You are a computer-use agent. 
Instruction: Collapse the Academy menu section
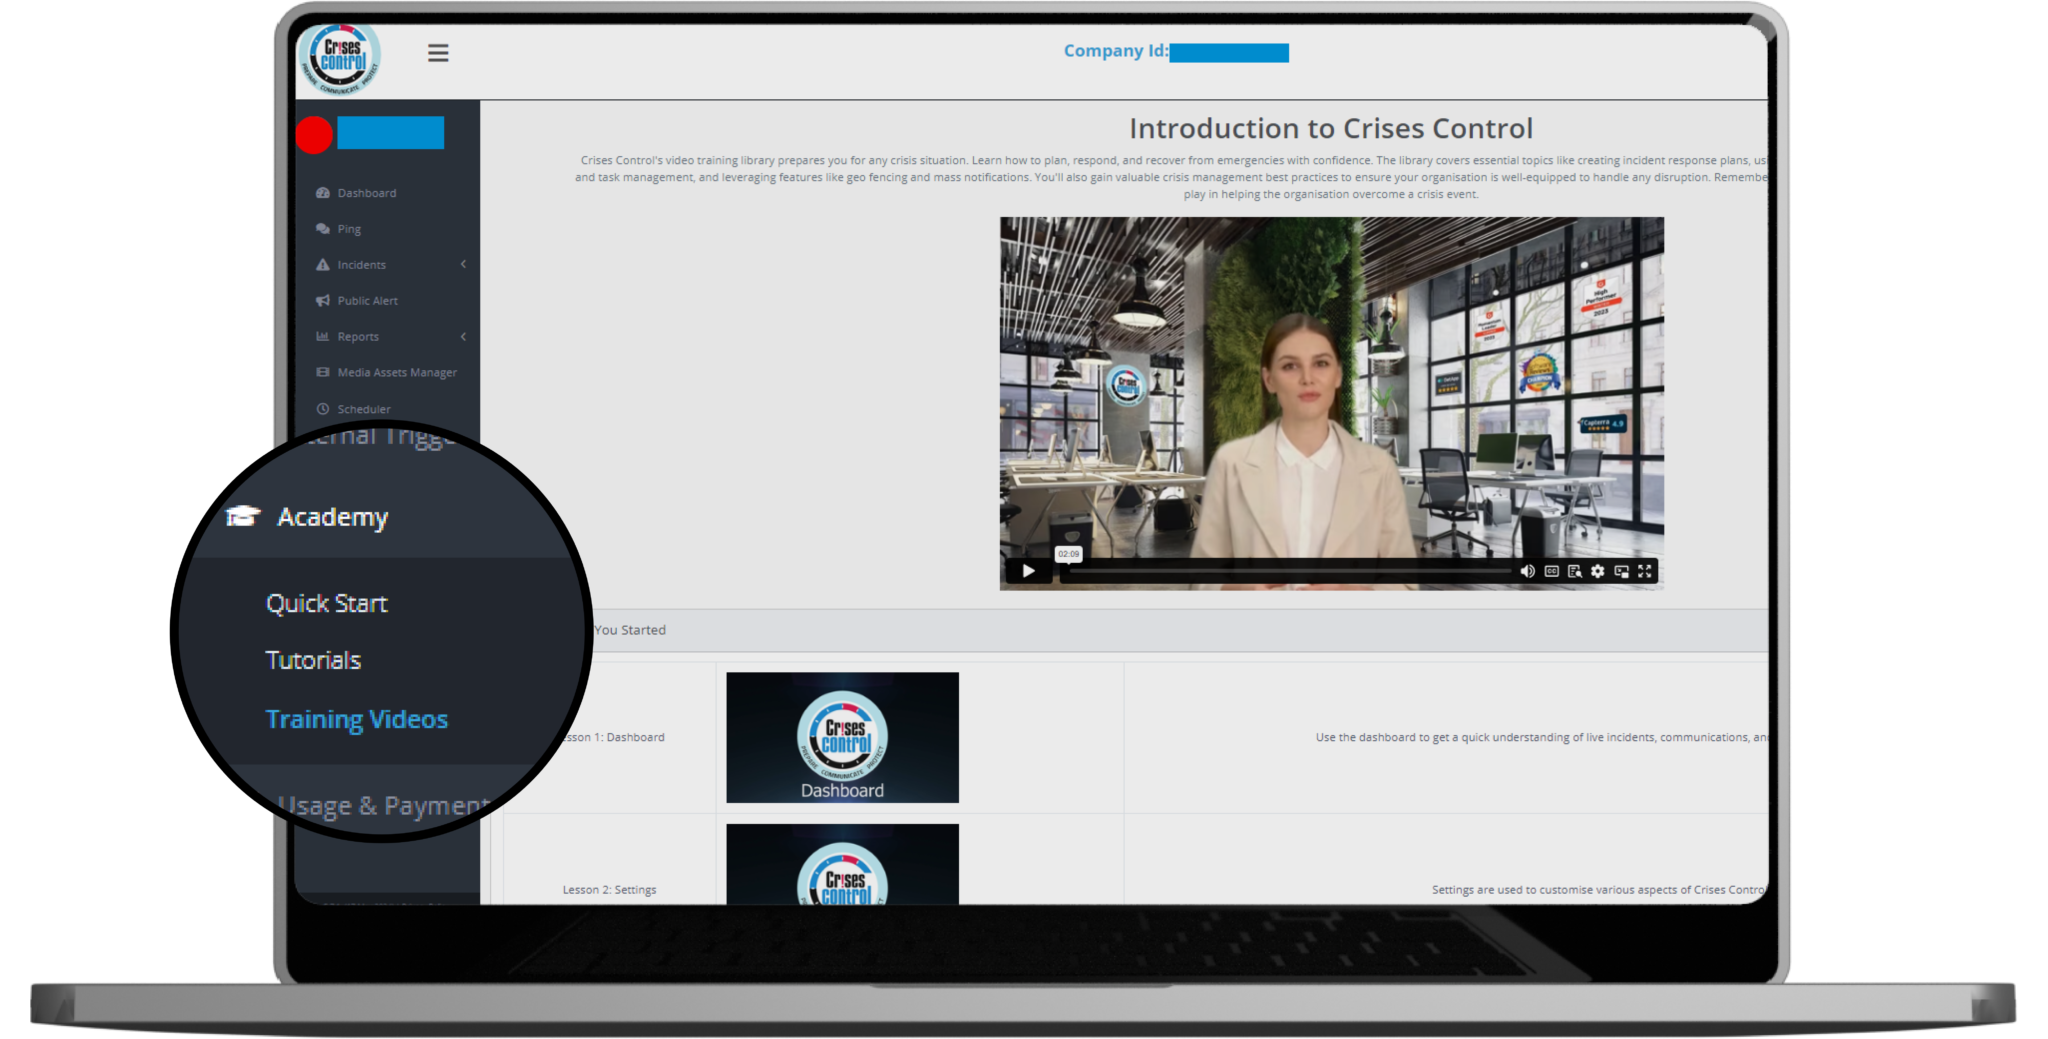pos(332,517)
